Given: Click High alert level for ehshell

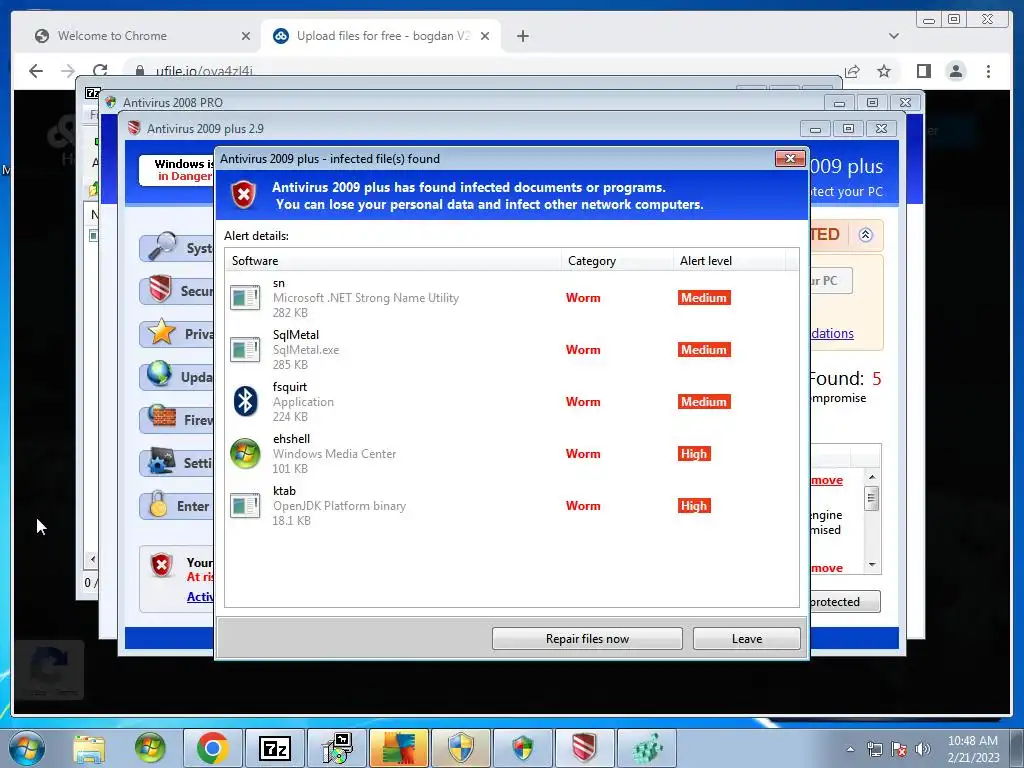Looking at the screenshot, I should click(694, 454).
